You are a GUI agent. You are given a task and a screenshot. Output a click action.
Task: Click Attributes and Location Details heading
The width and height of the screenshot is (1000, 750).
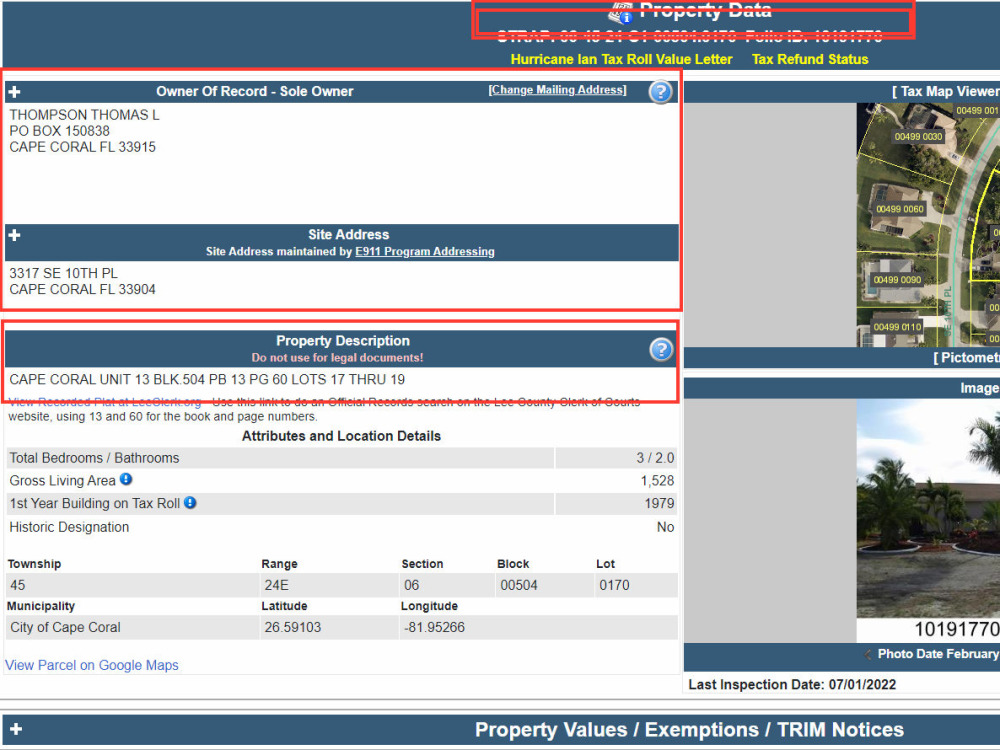click(341, 436)
